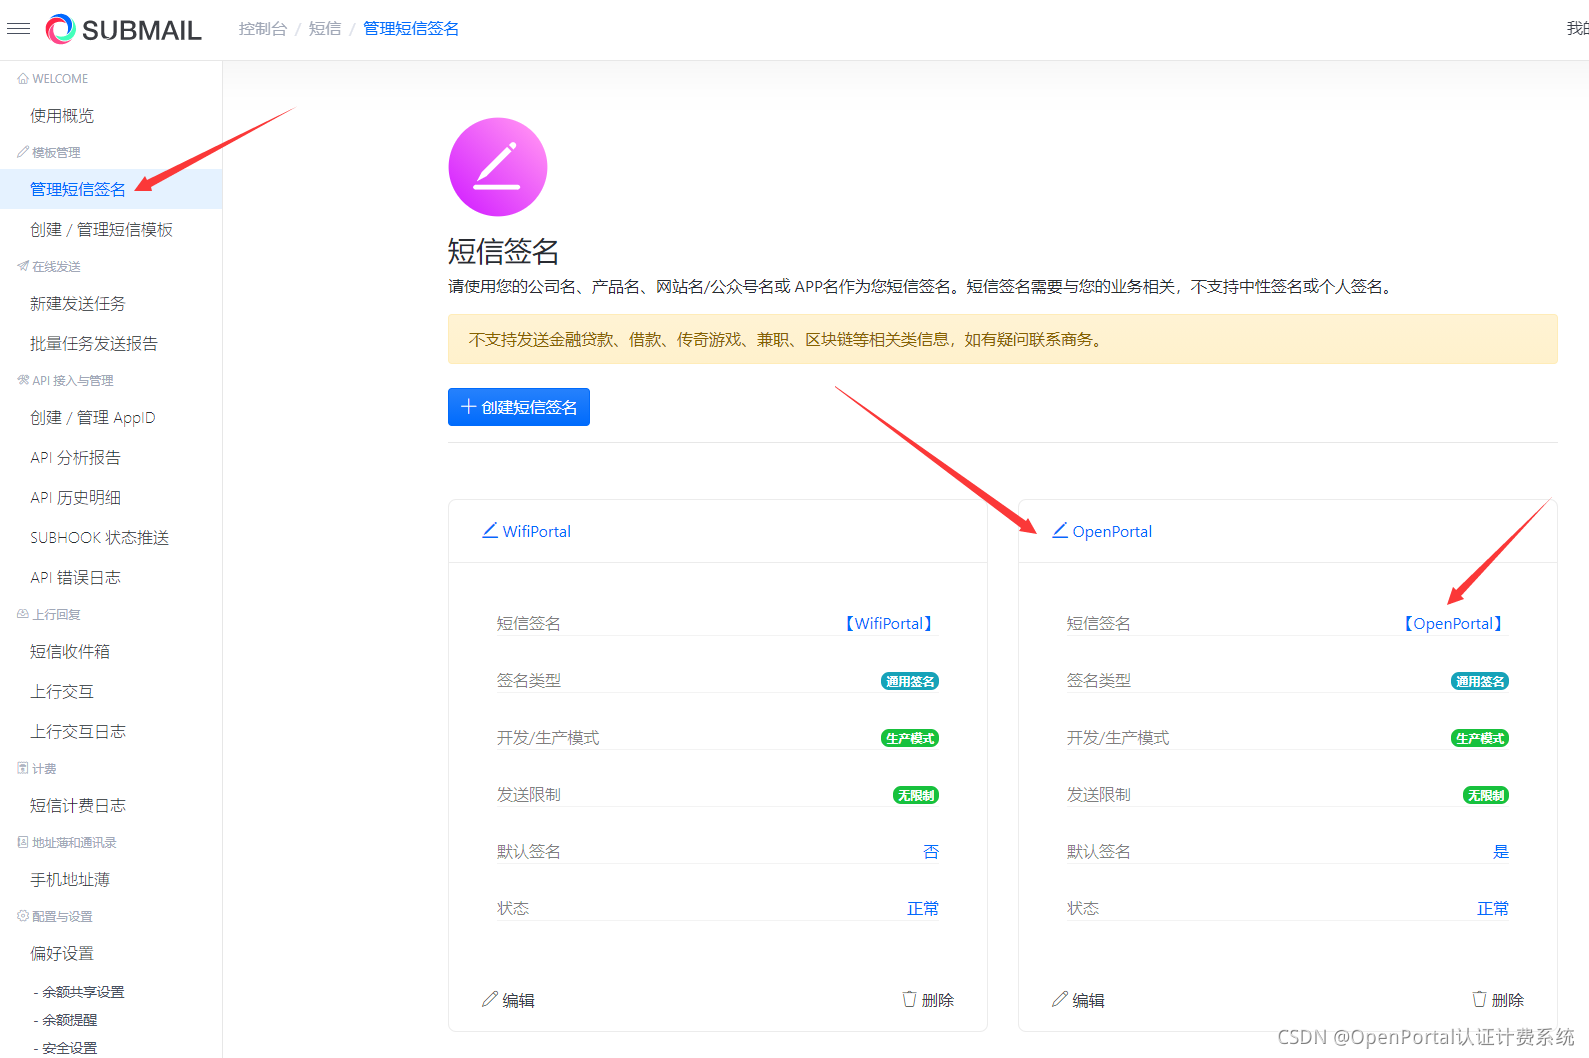Open 短信计费日志 in sidebar
The image size is (1589, 1058).
pyautogui.click(x=78, y=806)
